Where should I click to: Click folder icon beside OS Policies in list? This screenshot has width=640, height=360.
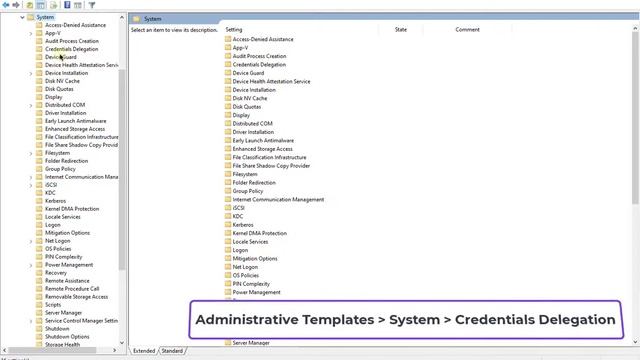tap(228, 275)
